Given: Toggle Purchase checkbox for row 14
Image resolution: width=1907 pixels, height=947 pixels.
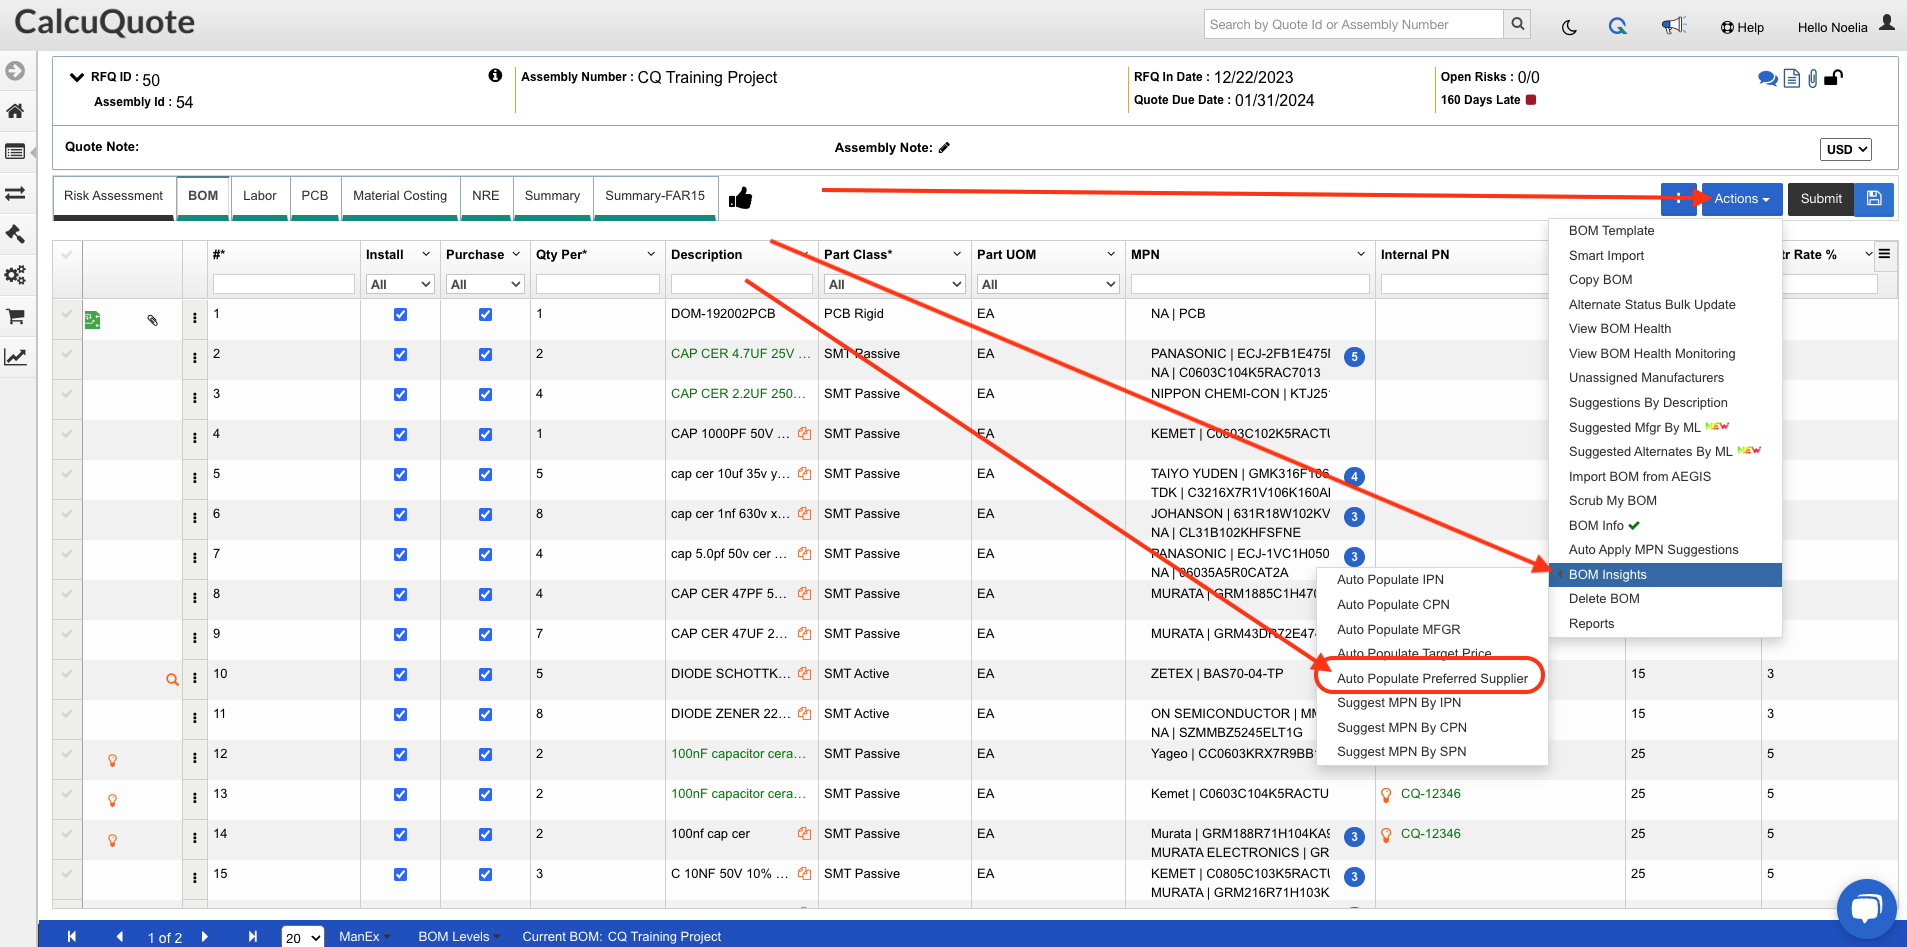Looking at the screenshot, I should pyautogui.click(x=485, y=834).
